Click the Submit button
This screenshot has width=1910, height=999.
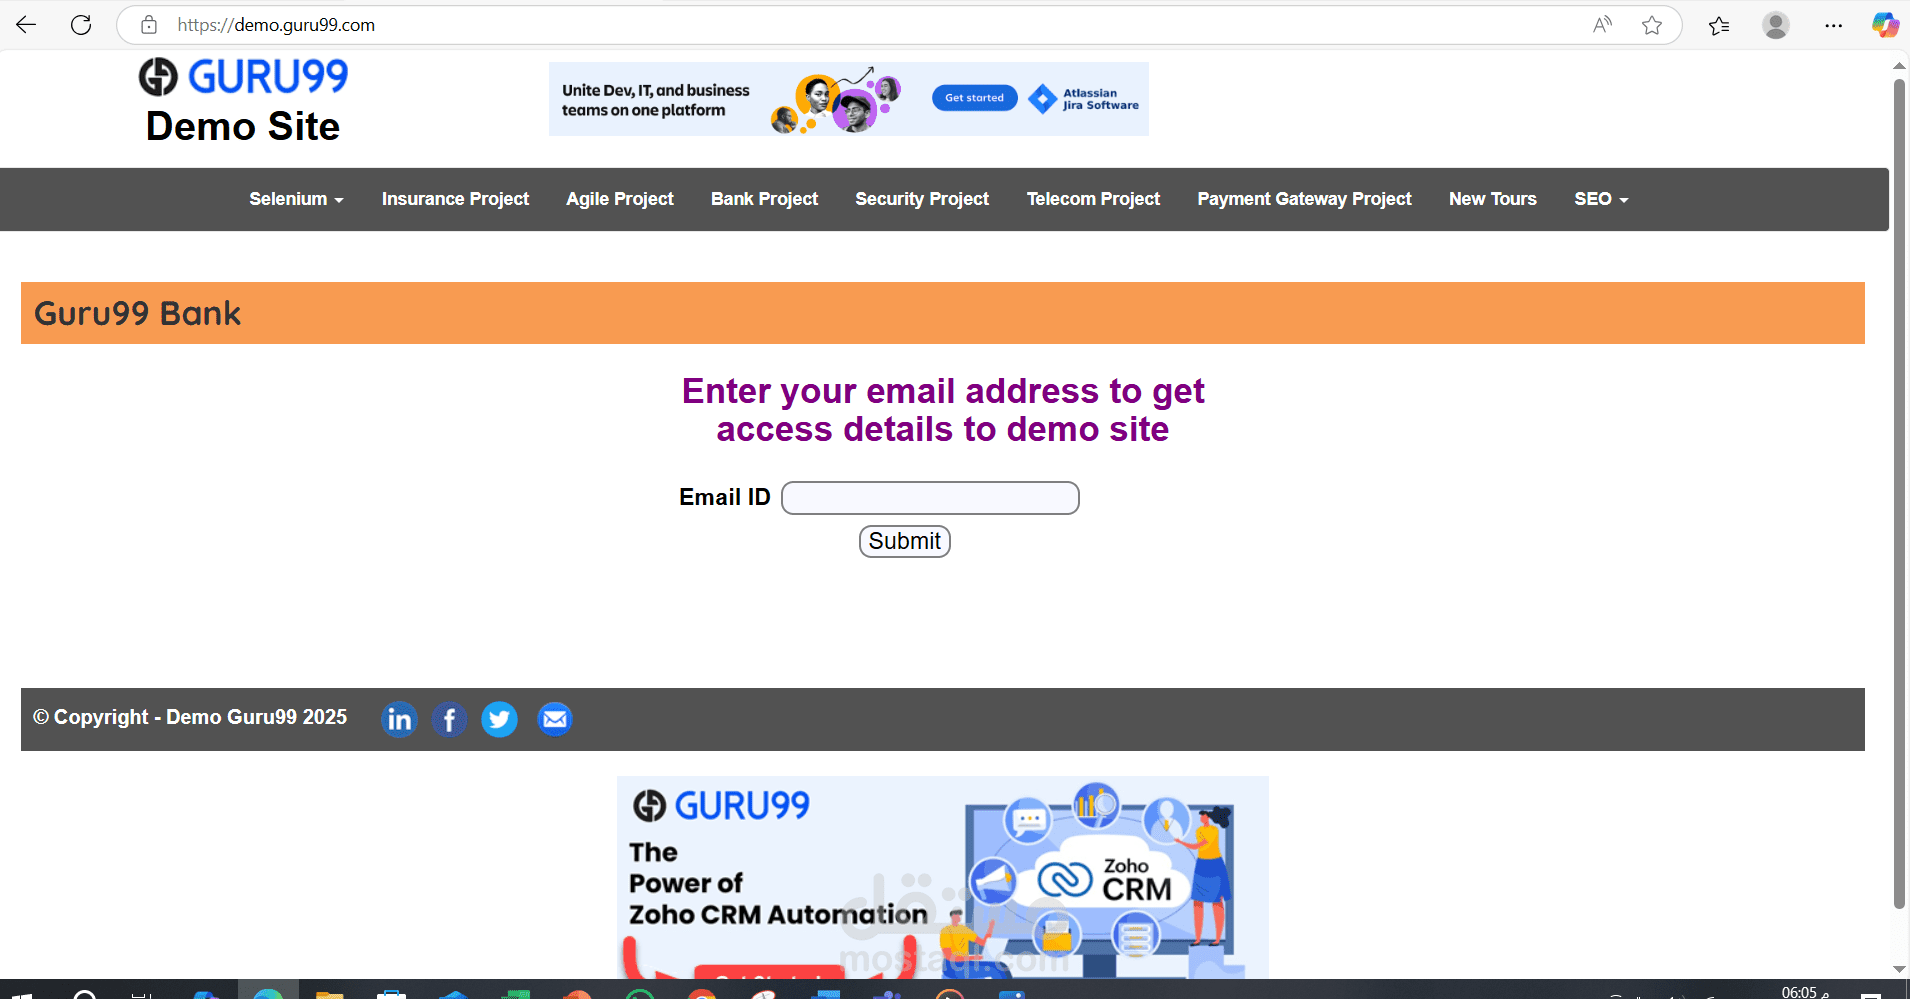[904, 541]
